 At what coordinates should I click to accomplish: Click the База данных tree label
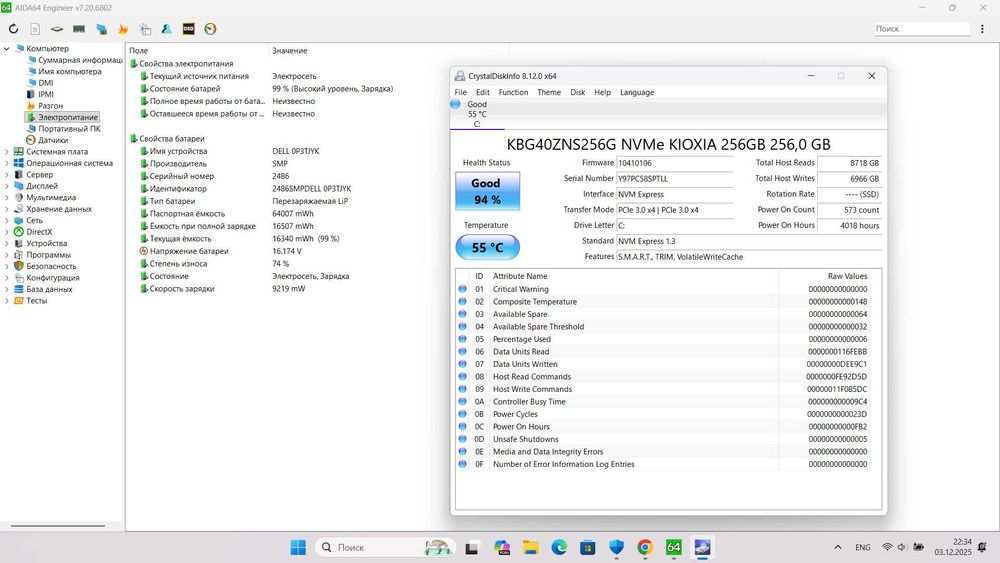[49, 289]
